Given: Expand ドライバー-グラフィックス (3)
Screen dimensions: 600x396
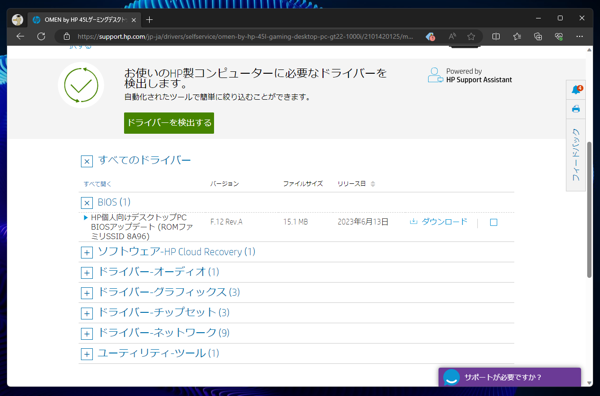Looking at the screenshot, I should click(x=87, y=293).
